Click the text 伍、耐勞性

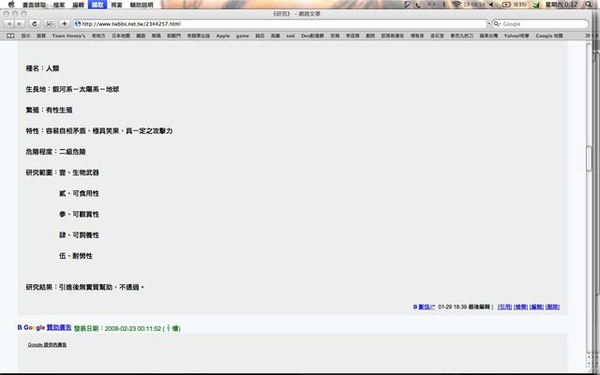tap(75, 256)
